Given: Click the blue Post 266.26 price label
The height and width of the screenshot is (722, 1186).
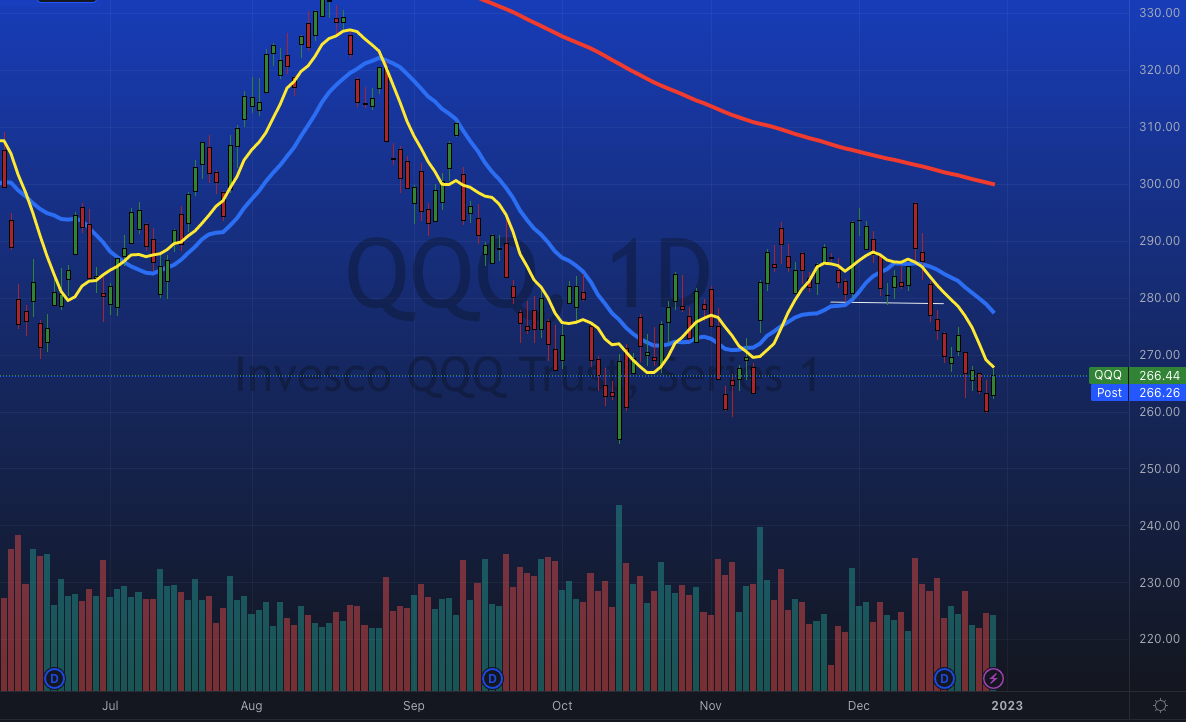Looking at the screenshot, I should coord(1138,392).
